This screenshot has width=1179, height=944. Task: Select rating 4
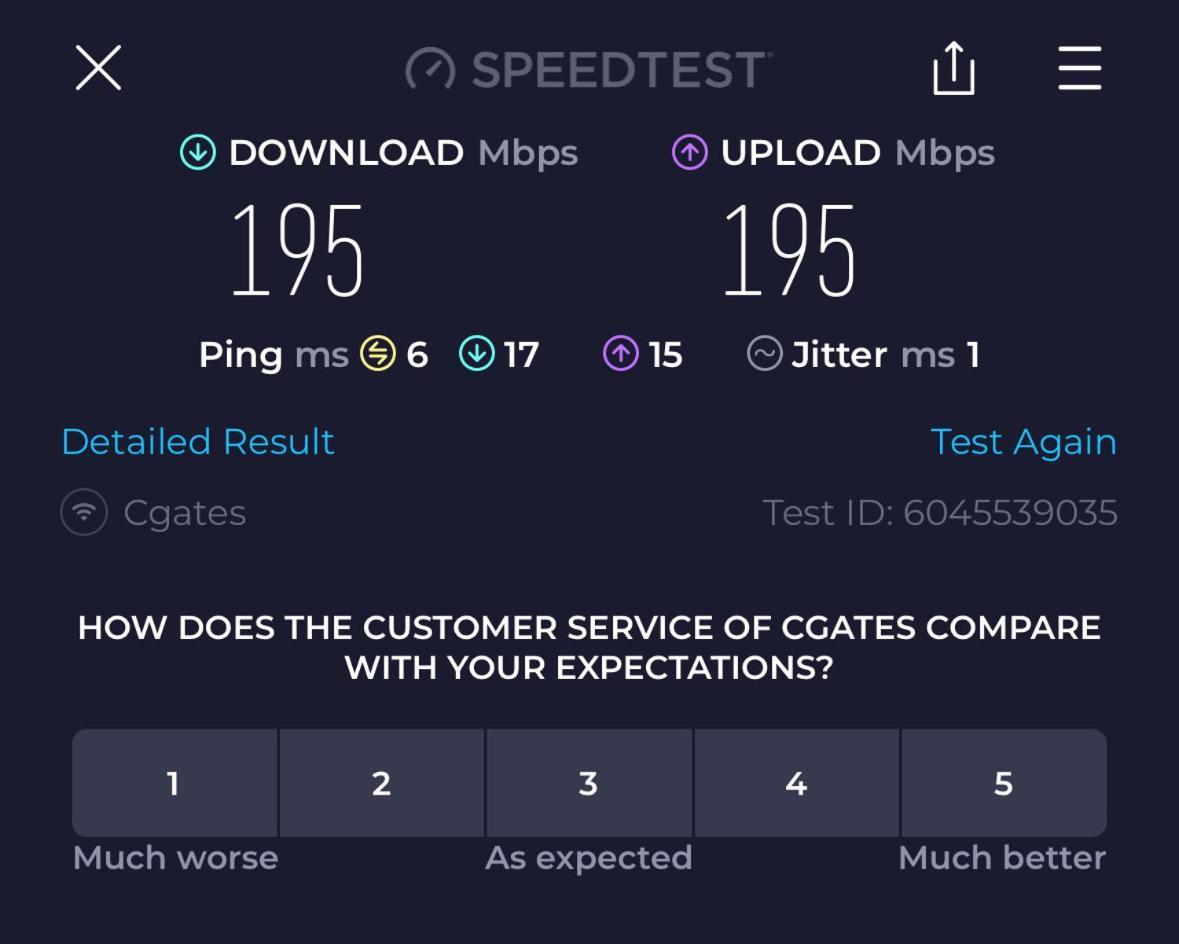click(796, 782)
